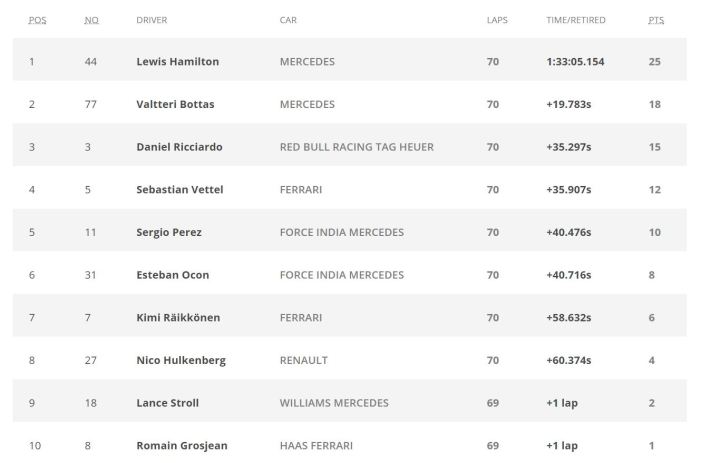This screenshot has width=701, height=463.
Task: Click the DRIVER column header
Action: point(152,20)
